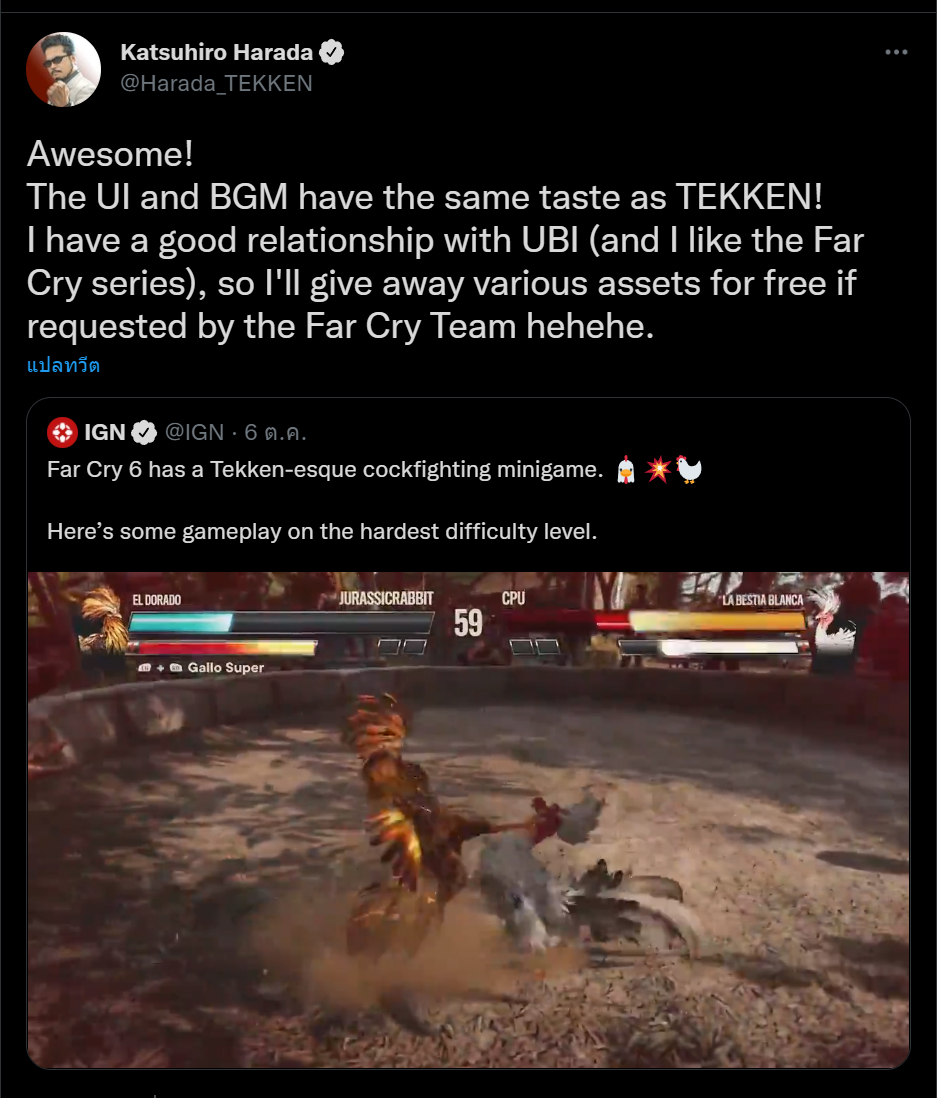937x1098 pixels.
Task: Click La Bestia Blanca rooster portrait
Action: coord(835,623)
